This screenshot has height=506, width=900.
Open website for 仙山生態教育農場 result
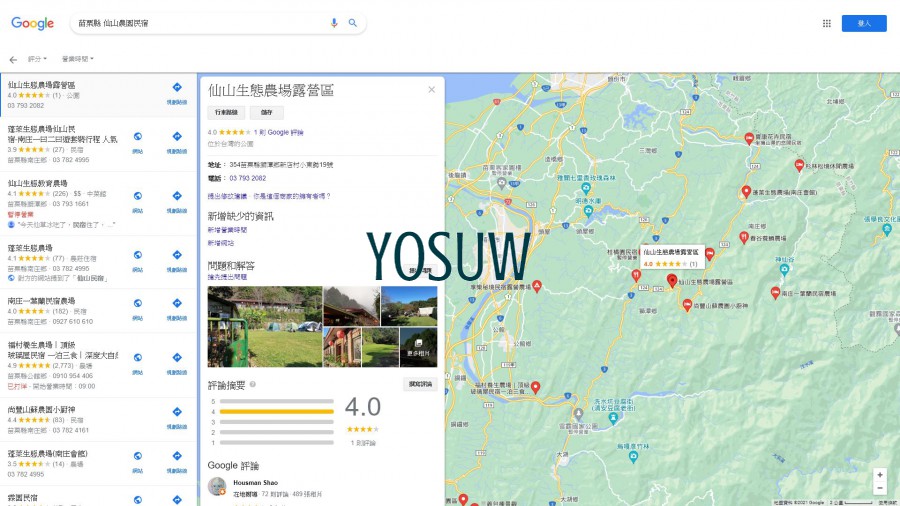coord(138,201)
